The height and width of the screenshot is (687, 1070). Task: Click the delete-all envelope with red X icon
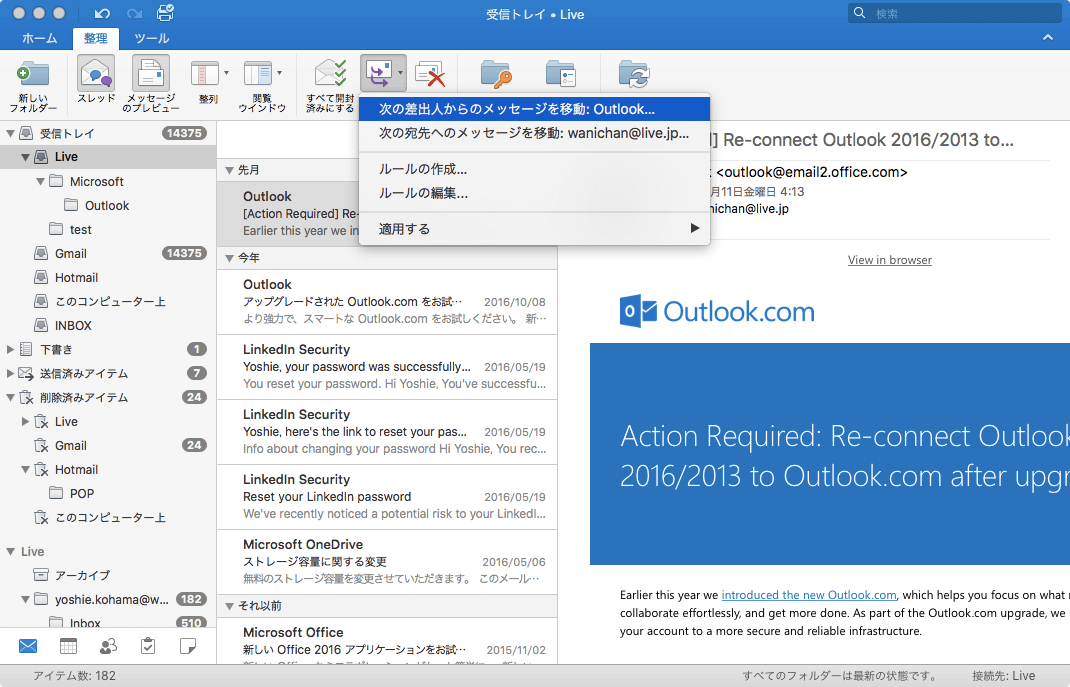click(x=431, y=74)
